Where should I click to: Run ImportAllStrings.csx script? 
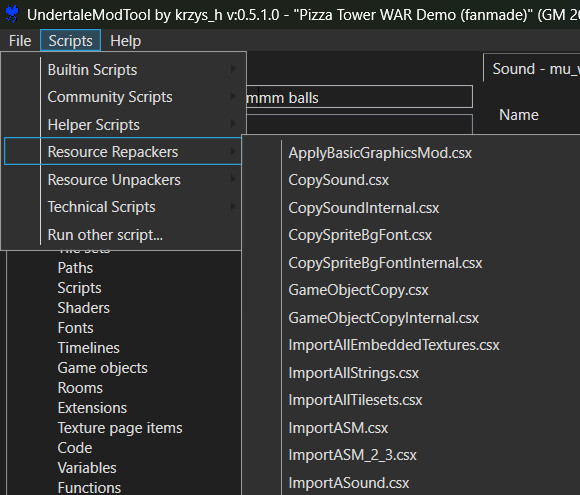coord(354,373)
